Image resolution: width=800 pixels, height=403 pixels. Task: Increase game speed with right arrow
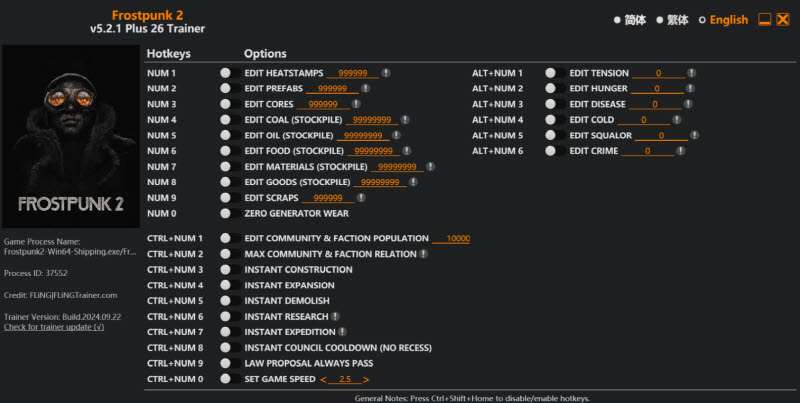point(366,380)
